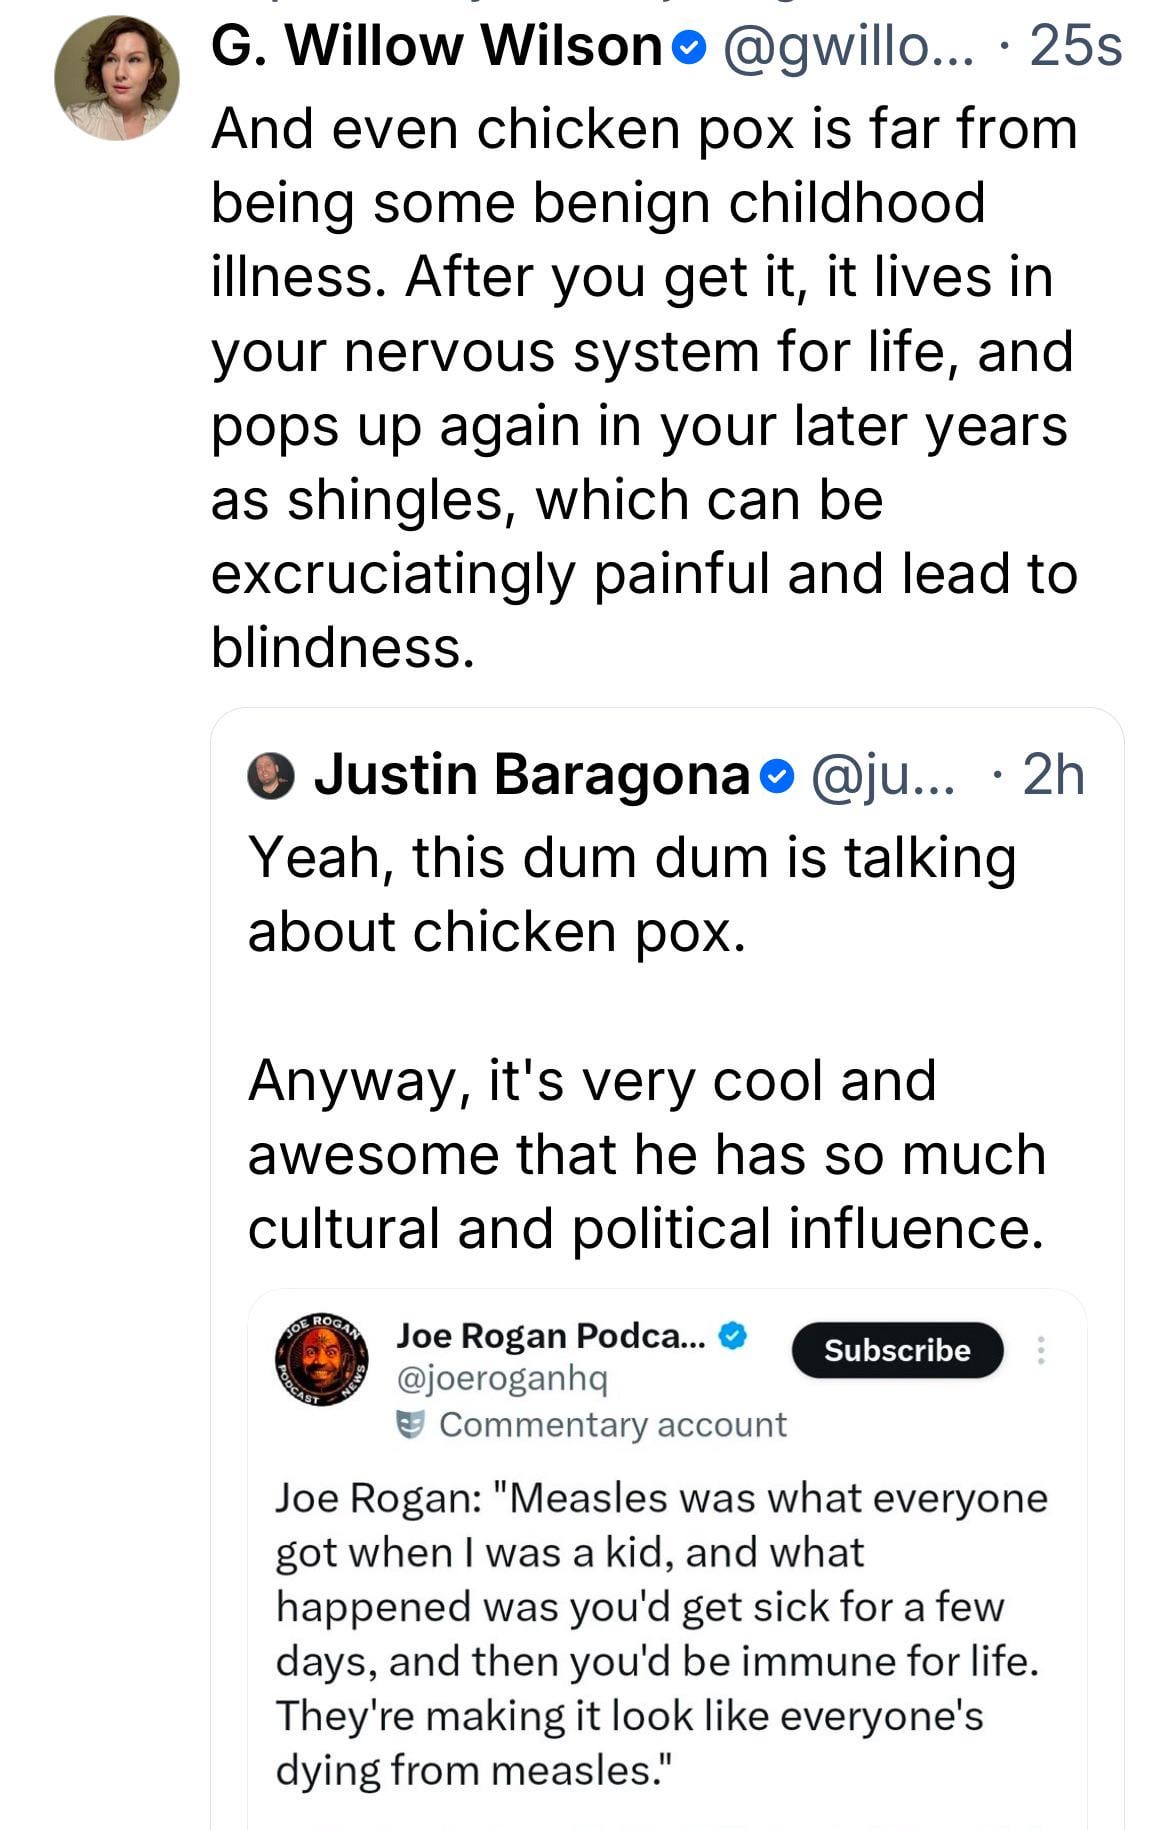Open the tweet text about shingles
Image resolution: width=1170 pixels, height=1830 pixels.
pyautogui.click(x=643, y=388)
